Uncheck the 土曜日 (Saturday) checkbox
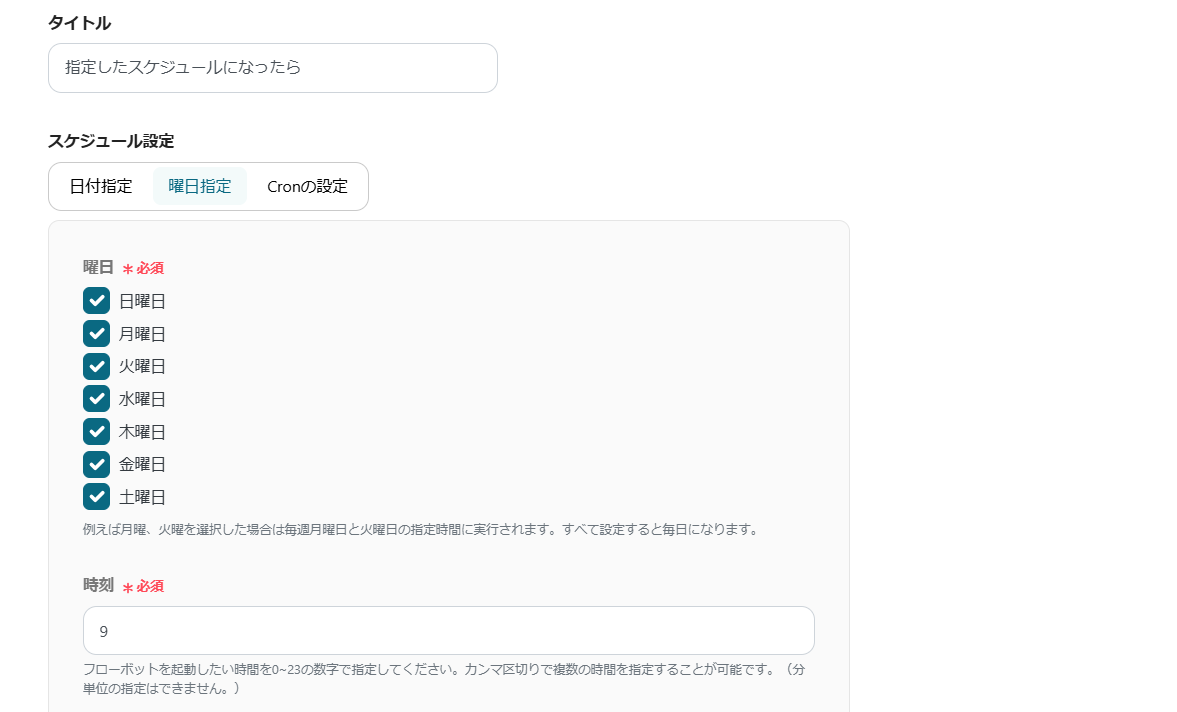 tap(96, 496)
